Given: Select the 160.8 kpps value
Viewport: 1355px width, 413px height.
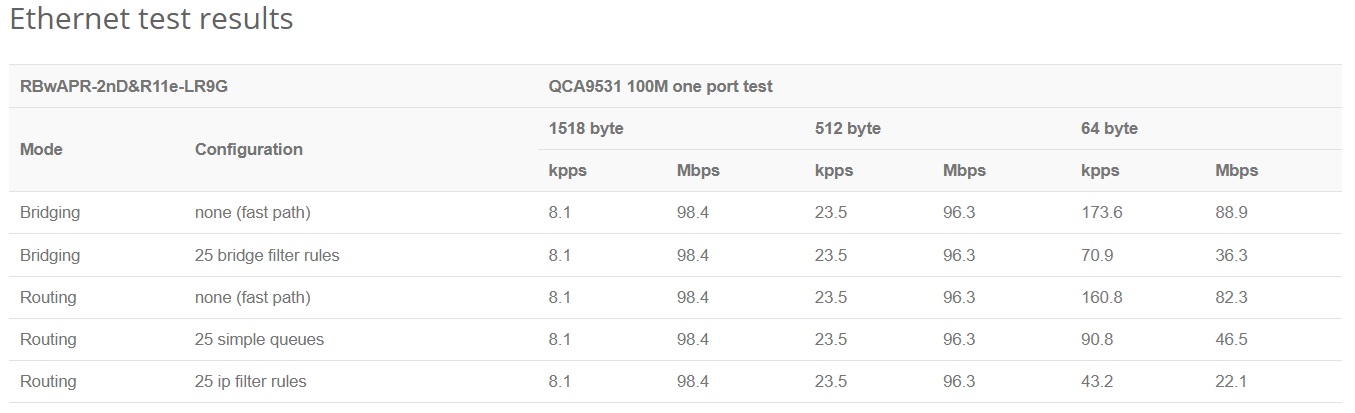Looking at the screenshot, I should tap(1101, 297).
